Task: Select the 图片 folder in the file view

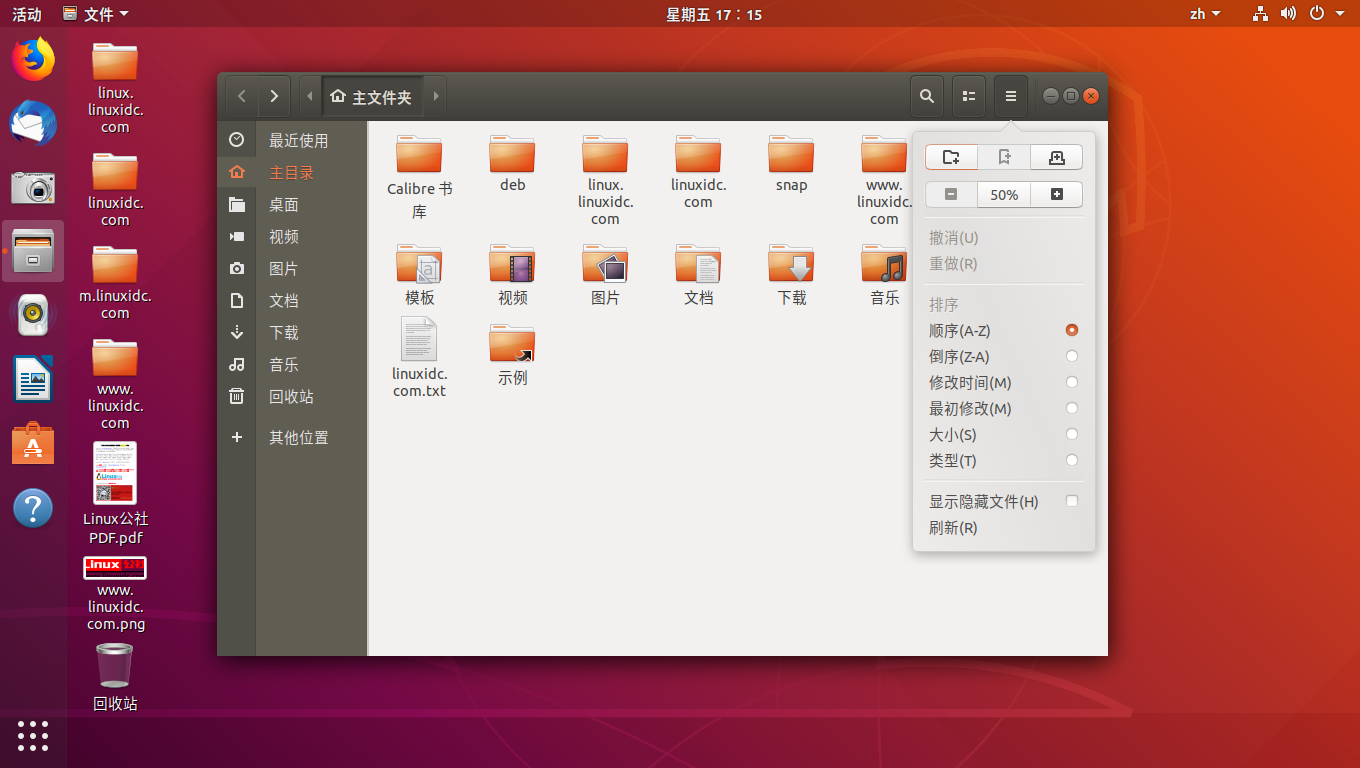Action: click(x=605, y=274)
